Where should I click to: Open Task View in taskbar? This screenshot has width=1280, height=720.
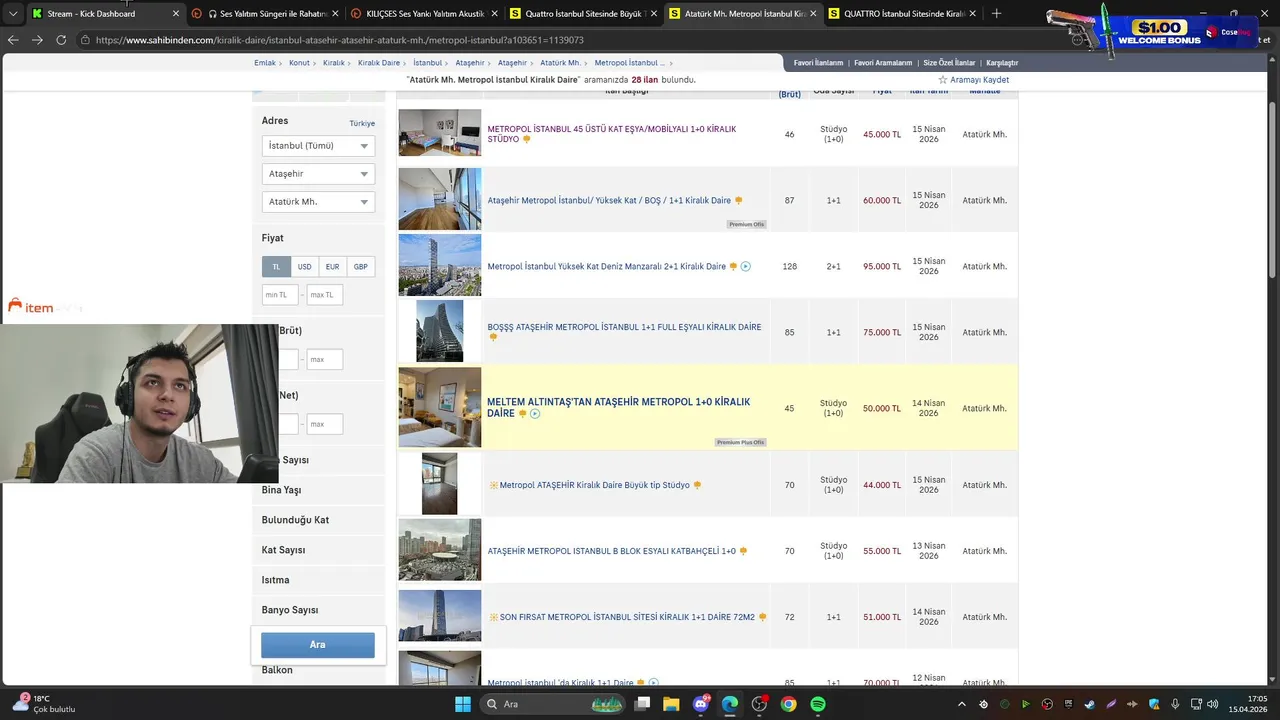(643, 704)
